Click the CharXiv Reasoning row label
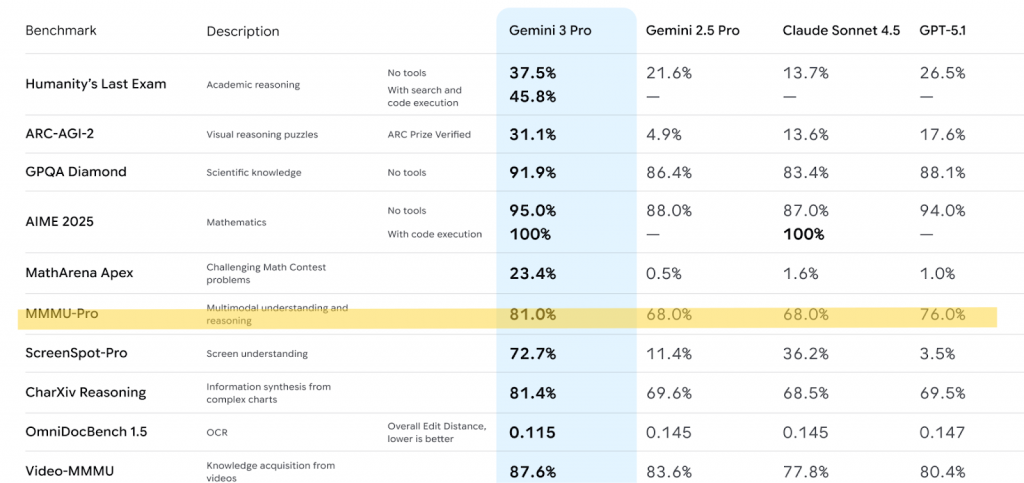The height and width of the screenshot is (483, 1024). [x=86, y=392]
